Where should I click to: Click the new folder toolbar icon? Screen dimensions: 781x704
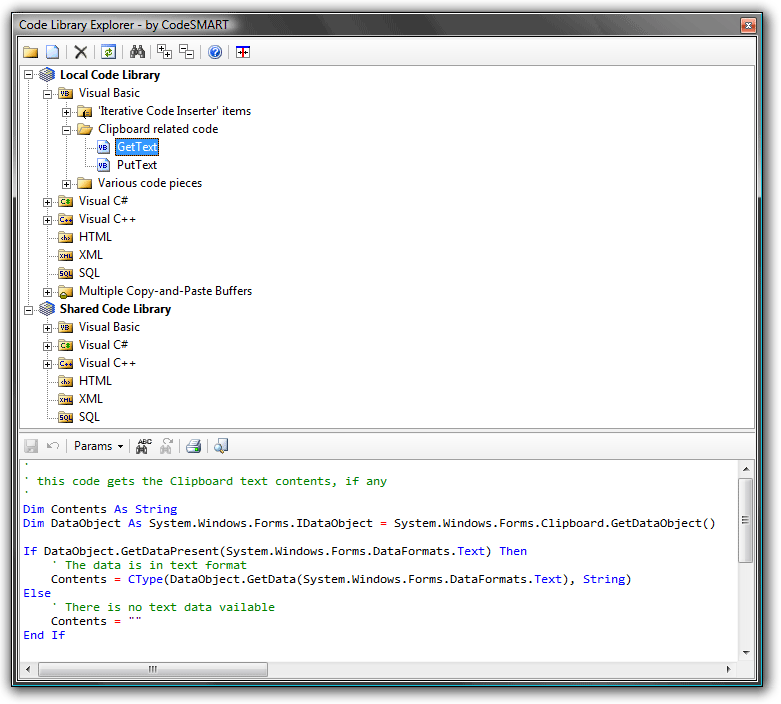(x=31, y=52)
